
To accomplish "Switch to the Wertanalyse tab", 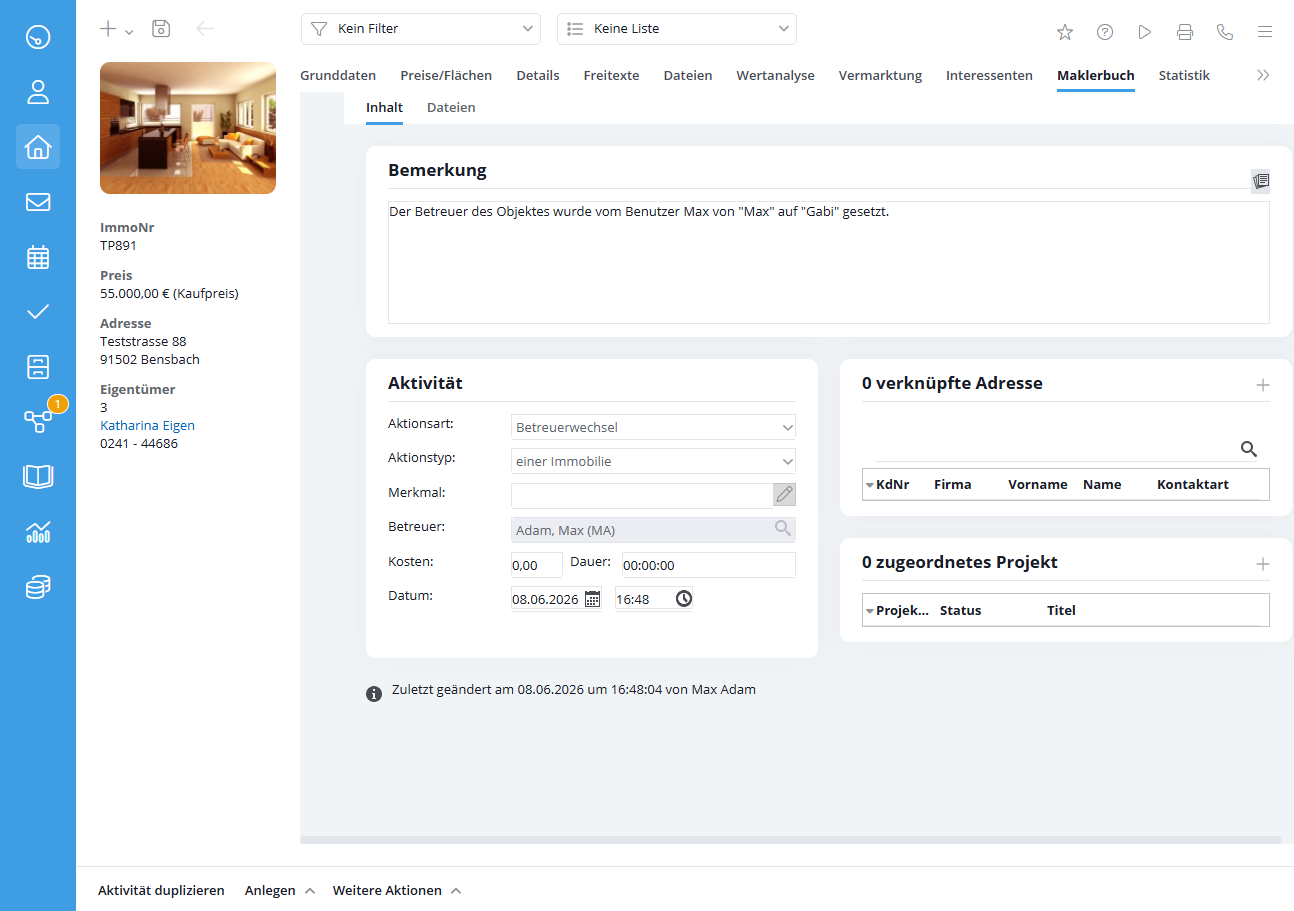I will (775, 75).
